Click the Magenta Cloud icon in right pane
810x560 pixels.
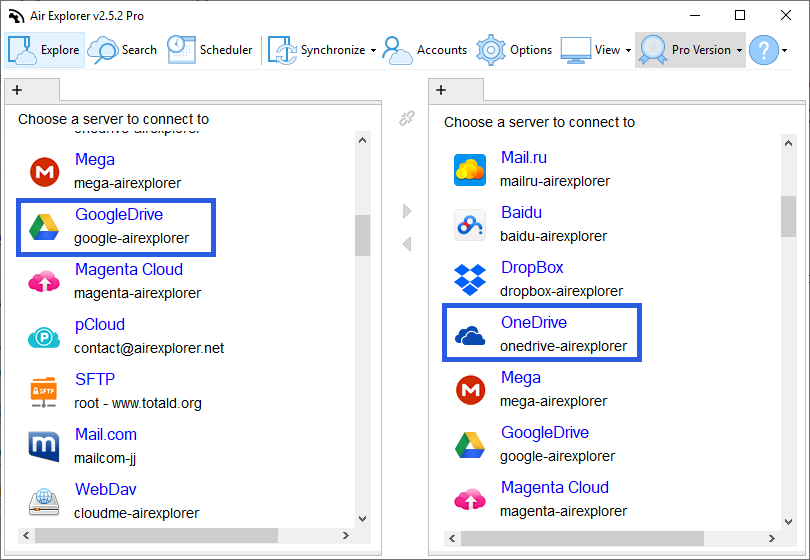tap(470, 500)
